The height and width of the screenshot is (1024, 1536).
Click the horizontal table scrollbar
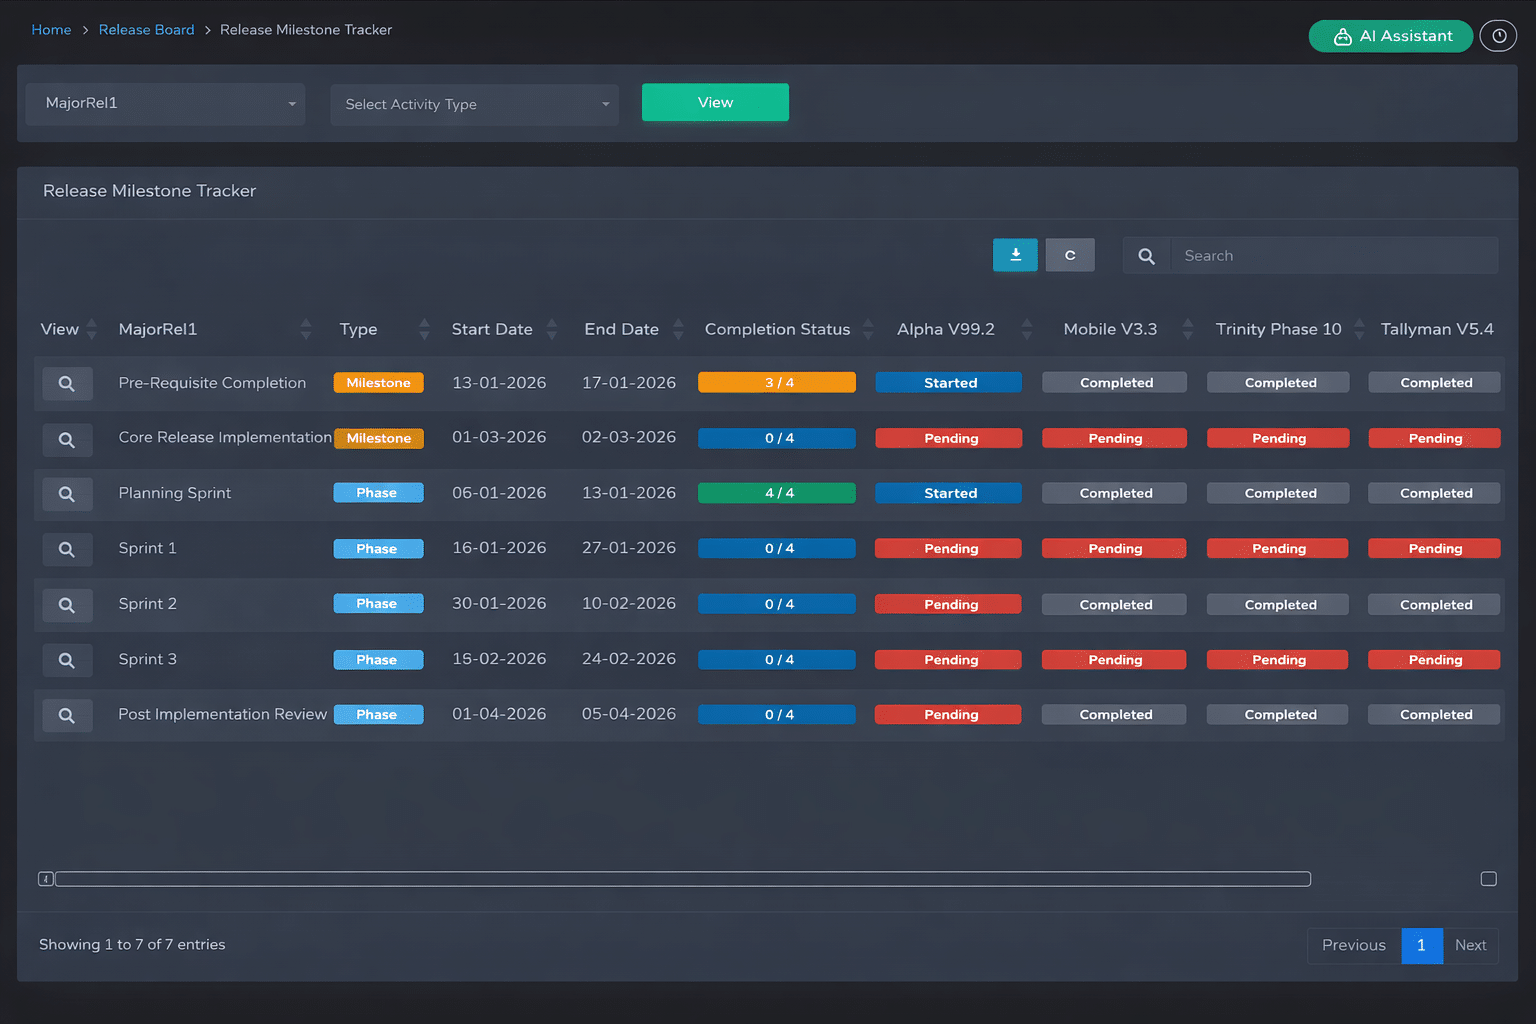pos(682,879)
